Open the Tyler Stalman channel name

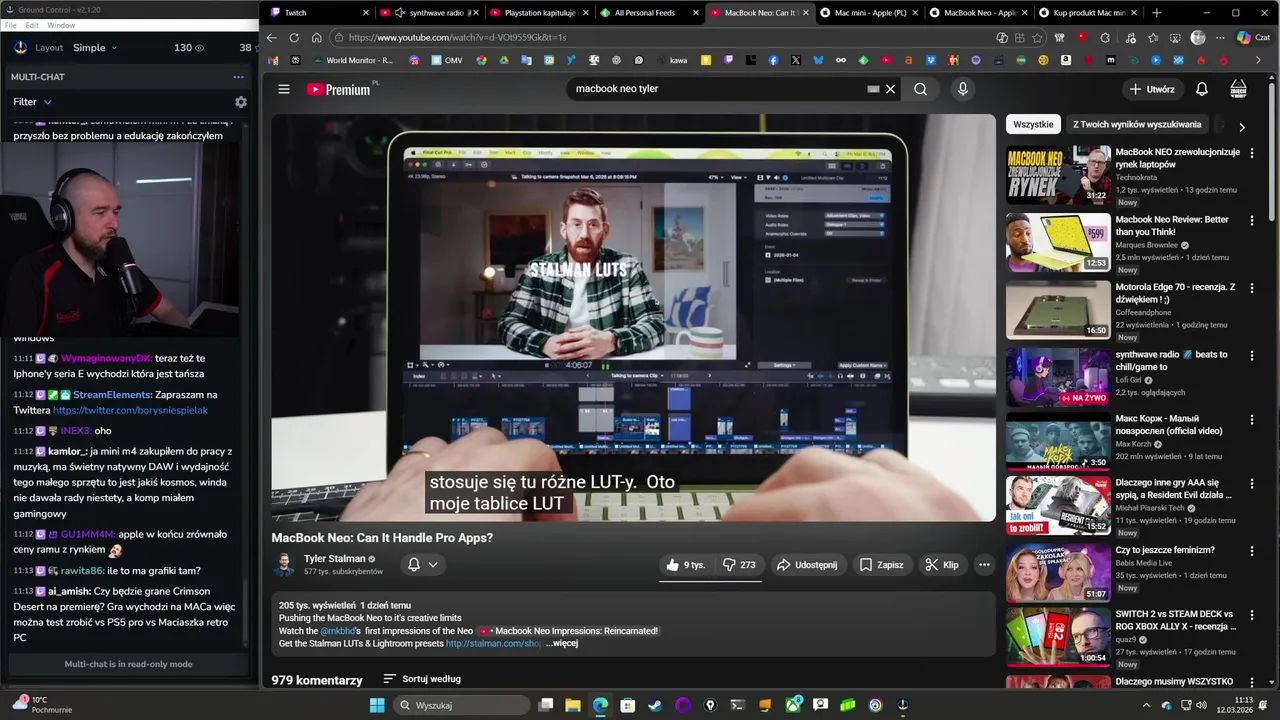[x=334, y=559]
